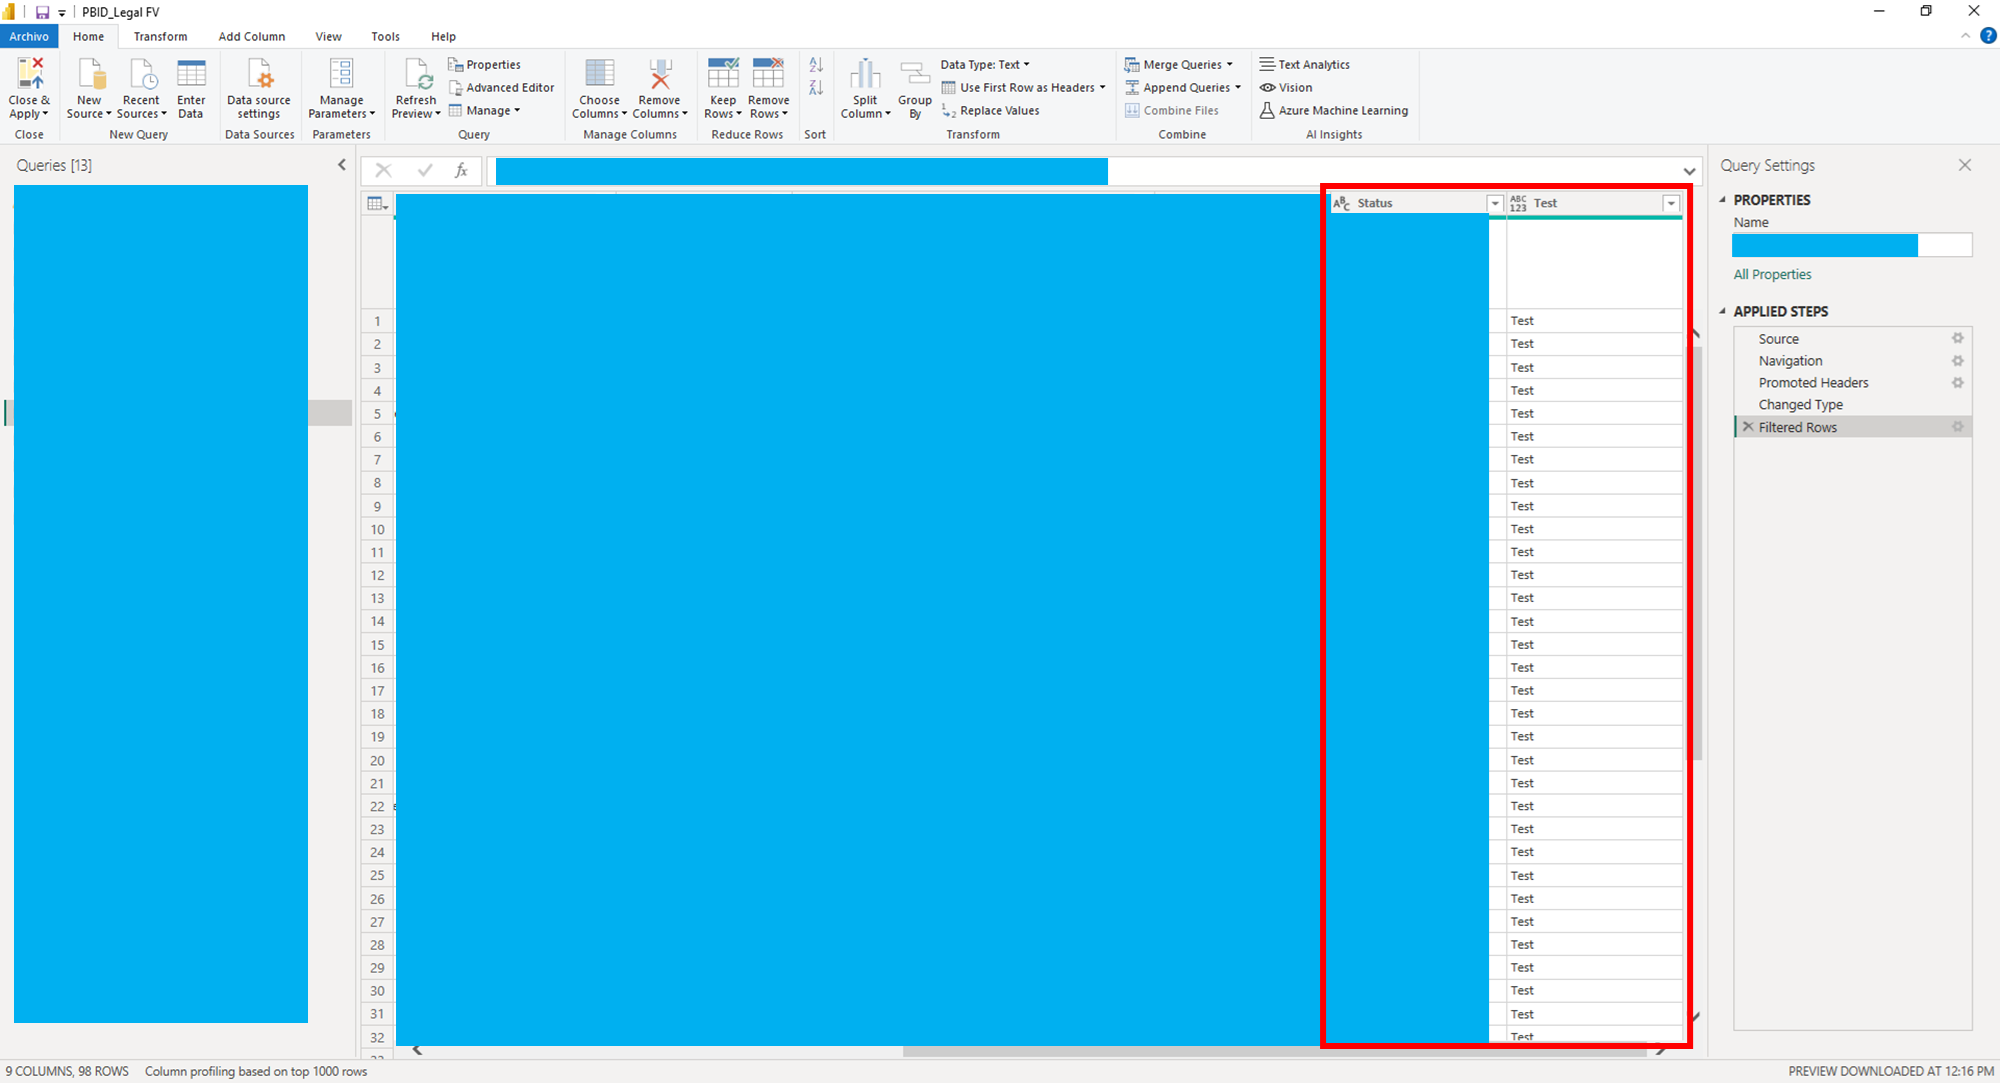Click Use First Row as Headers
Image resolution: width=2000 pixels, height=1083 pixels.
tap(1024, 88)
